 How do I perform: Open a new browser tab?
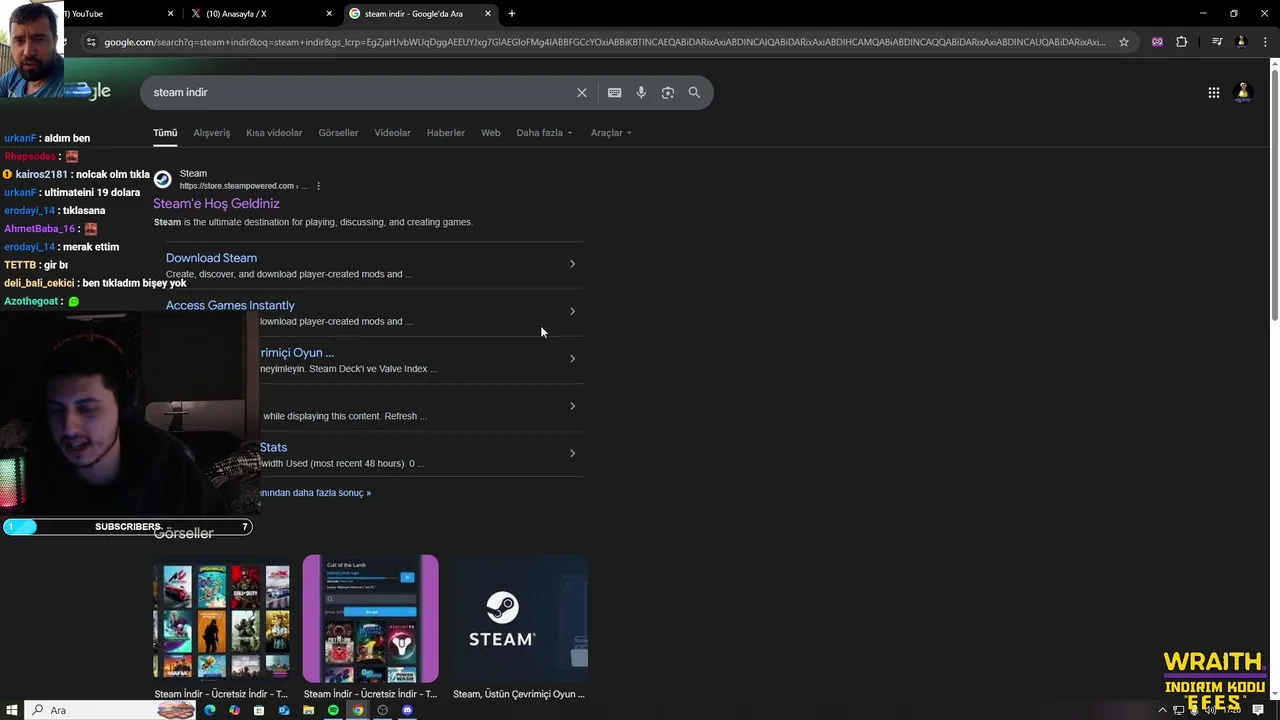(512, 14)
